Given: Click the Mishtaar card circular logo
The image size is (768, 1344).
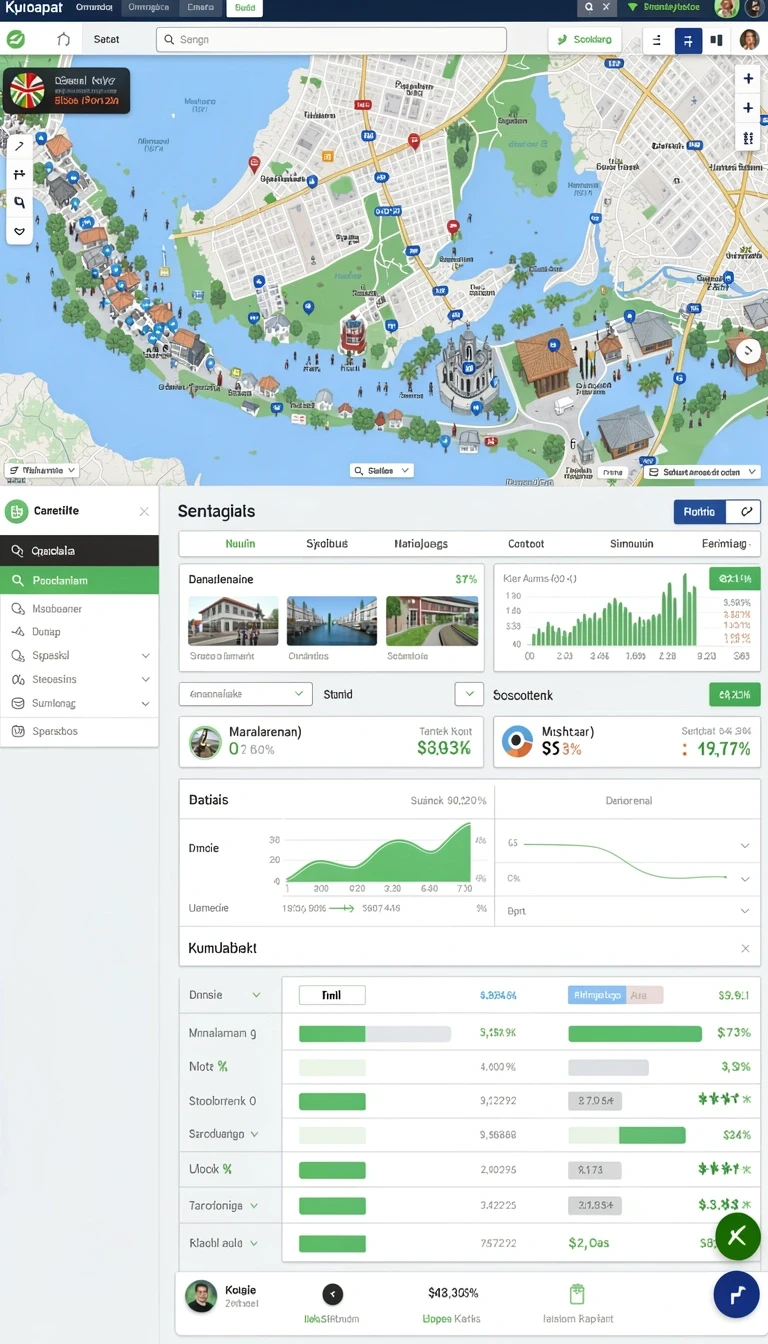Looking at the screenshot, I should (517, 742).
